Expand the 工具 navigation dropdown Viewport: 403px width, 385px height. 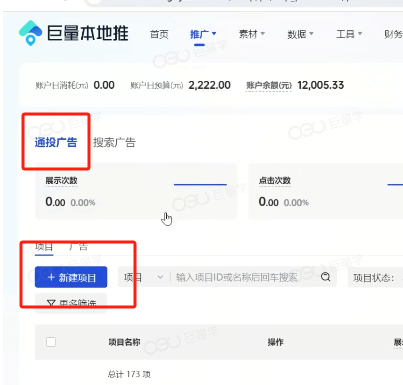pyautogui.click(x=349, y=34)
